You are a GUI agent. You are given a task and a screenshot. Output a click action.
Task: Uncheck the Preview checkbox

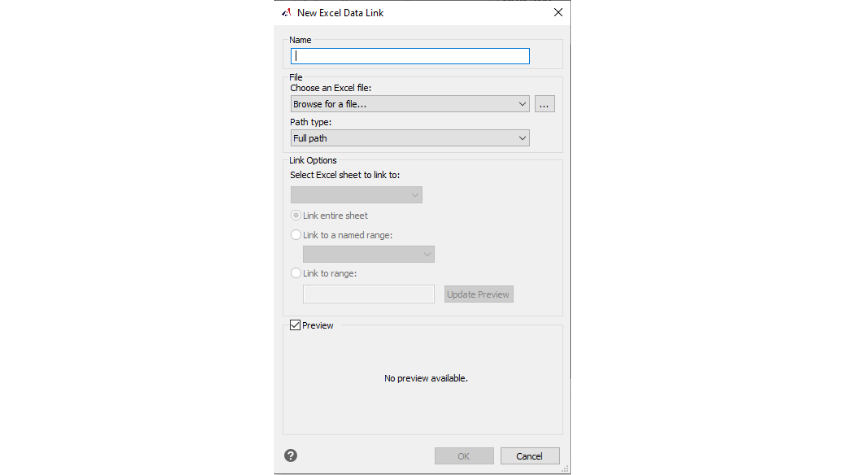point(295,325)
